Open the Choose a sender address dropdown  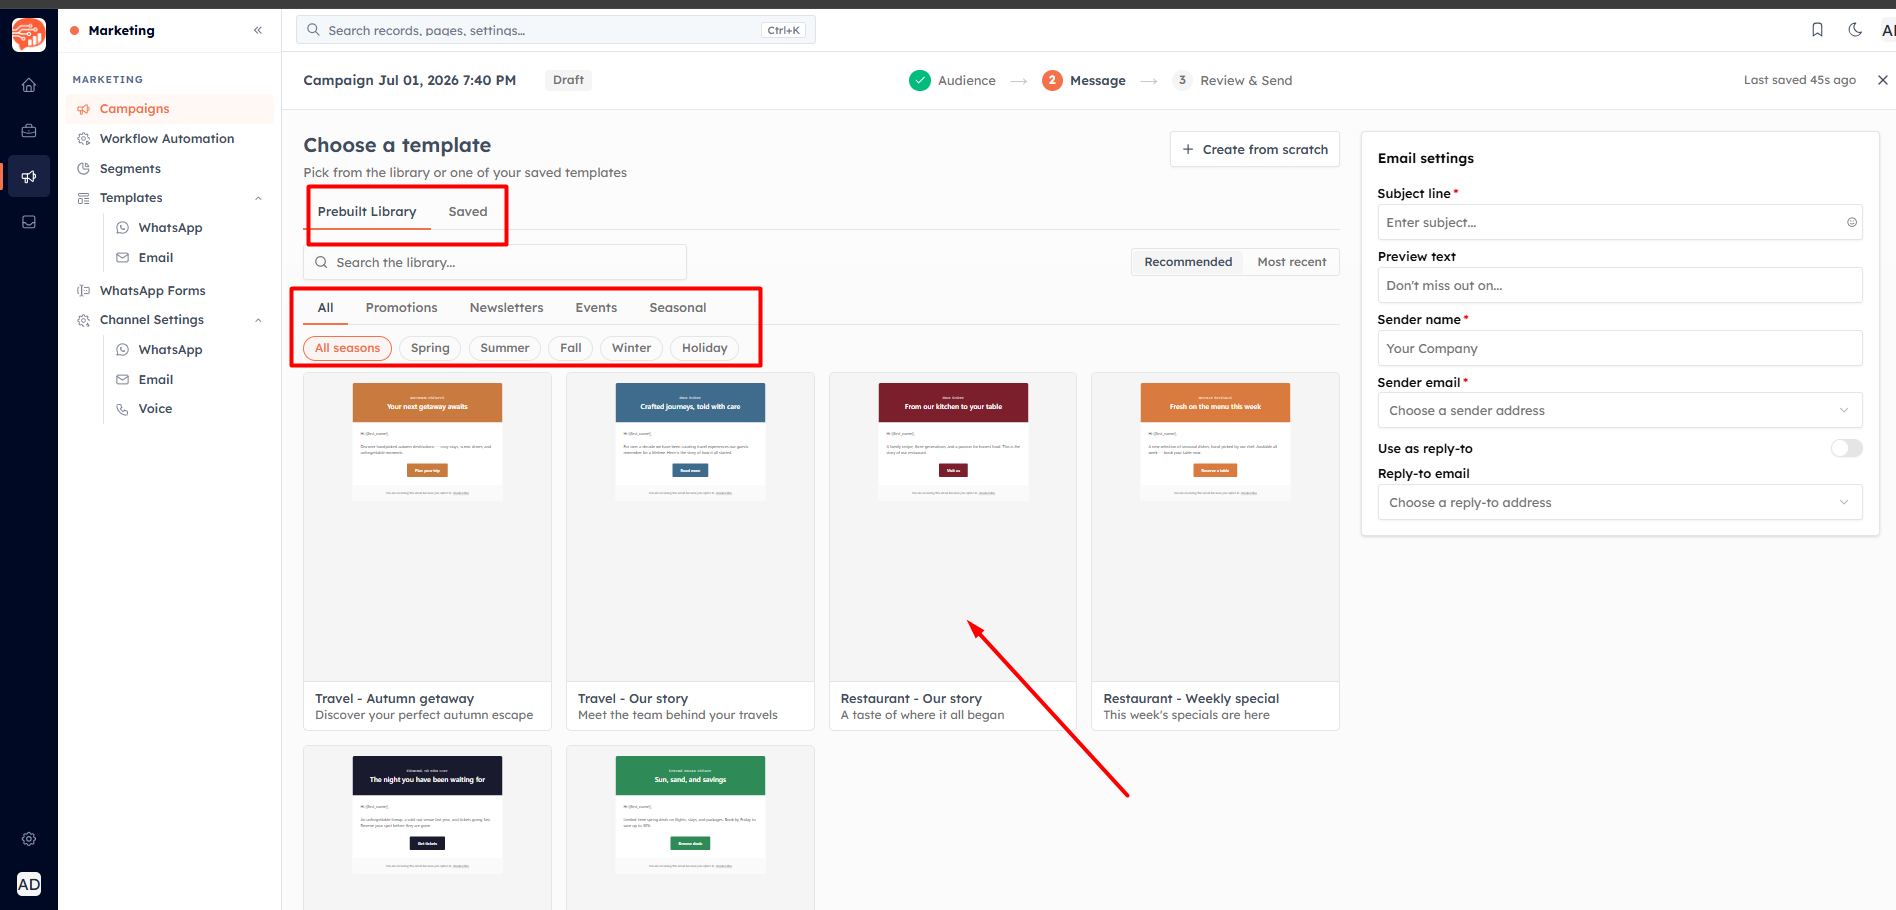(x=1620, y=410)
